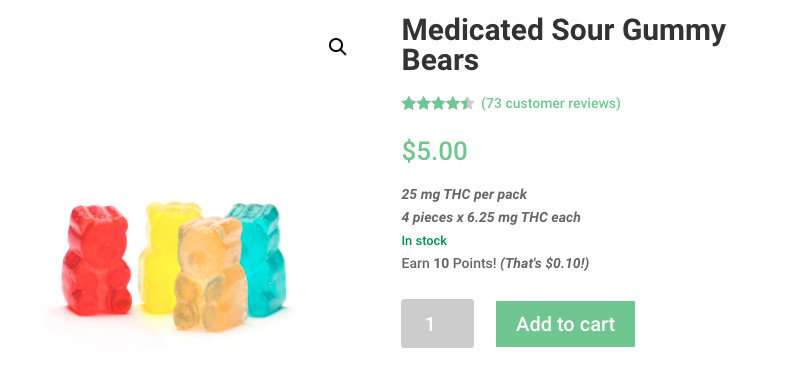This screenshot has height=382, width=800.
Task: Click the 4 pieces x 6.25 mg line
Action: pyautogui.click(x=491, y=217)
